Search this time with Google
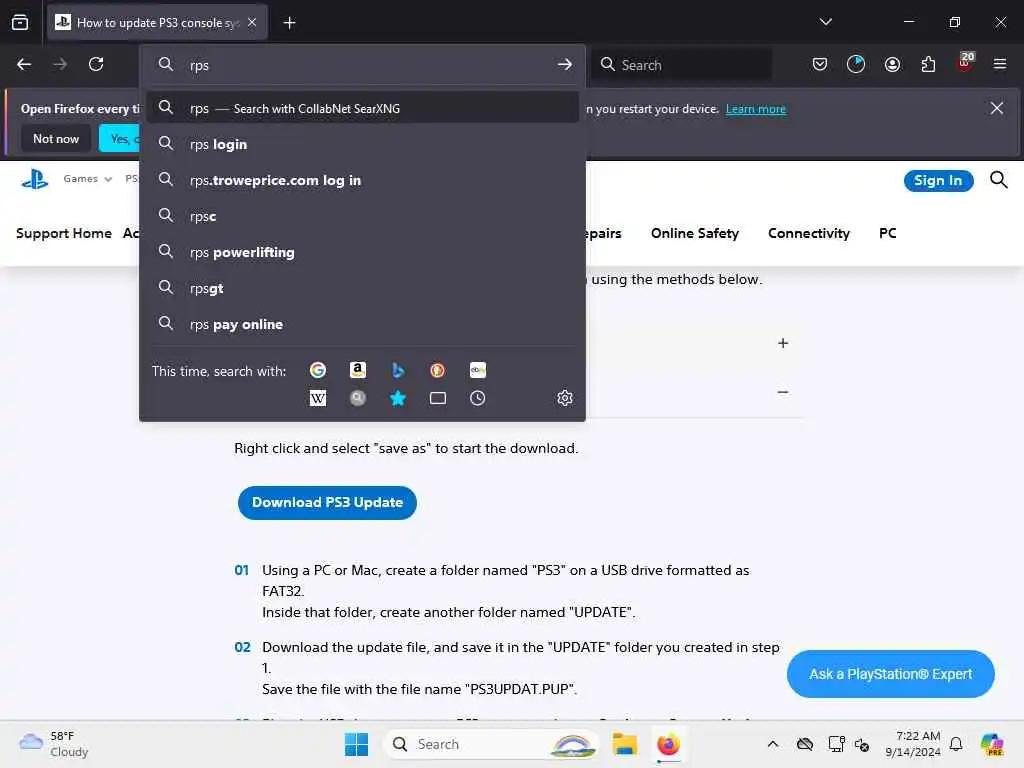This screenshot has width=1024, height=768. (x=317, y=370)
